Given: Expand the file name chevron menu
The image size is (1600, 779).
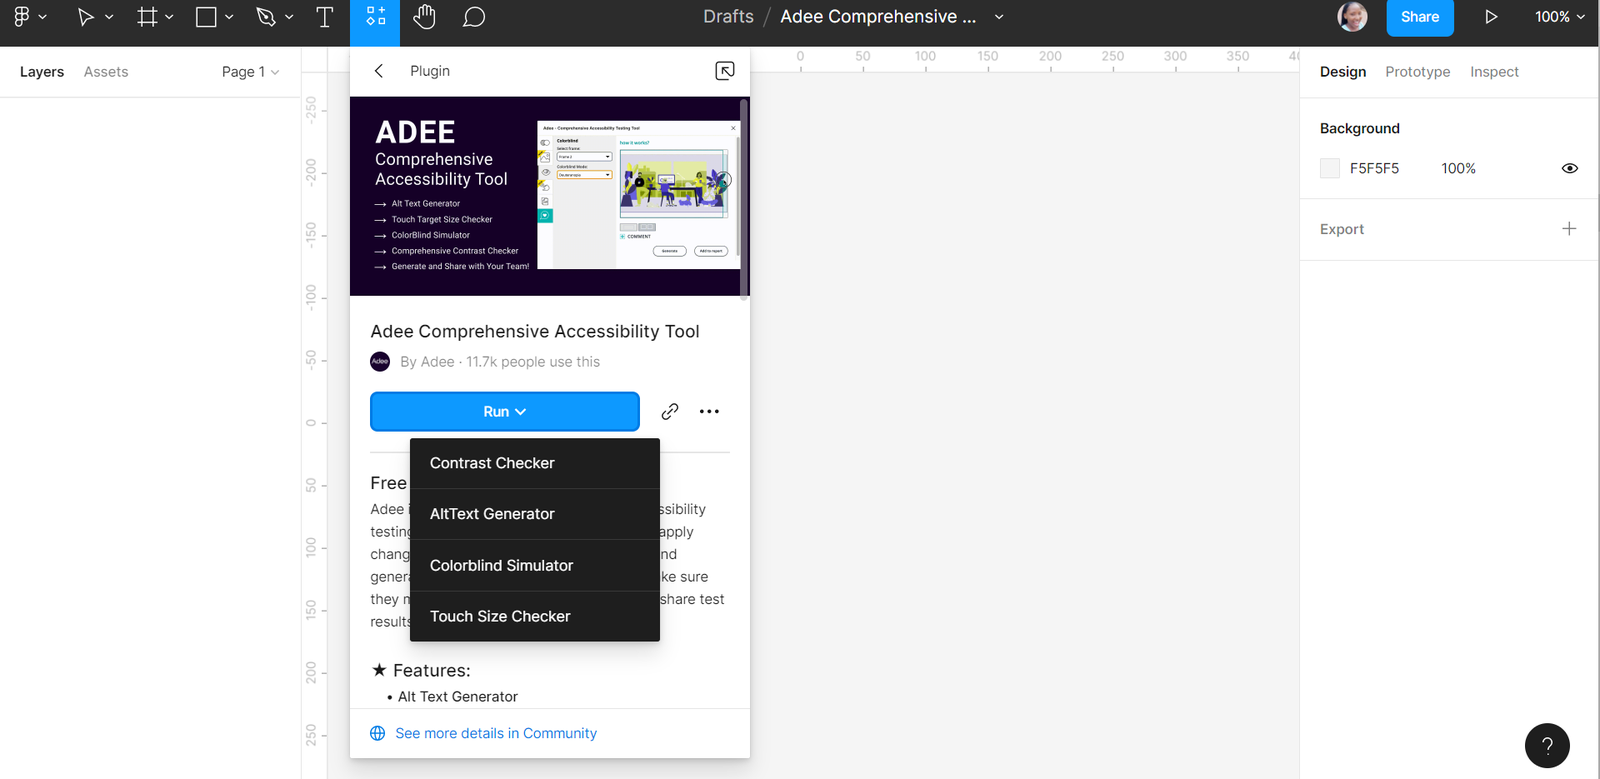Looking at the screenshot, I should tap(999, 17).
